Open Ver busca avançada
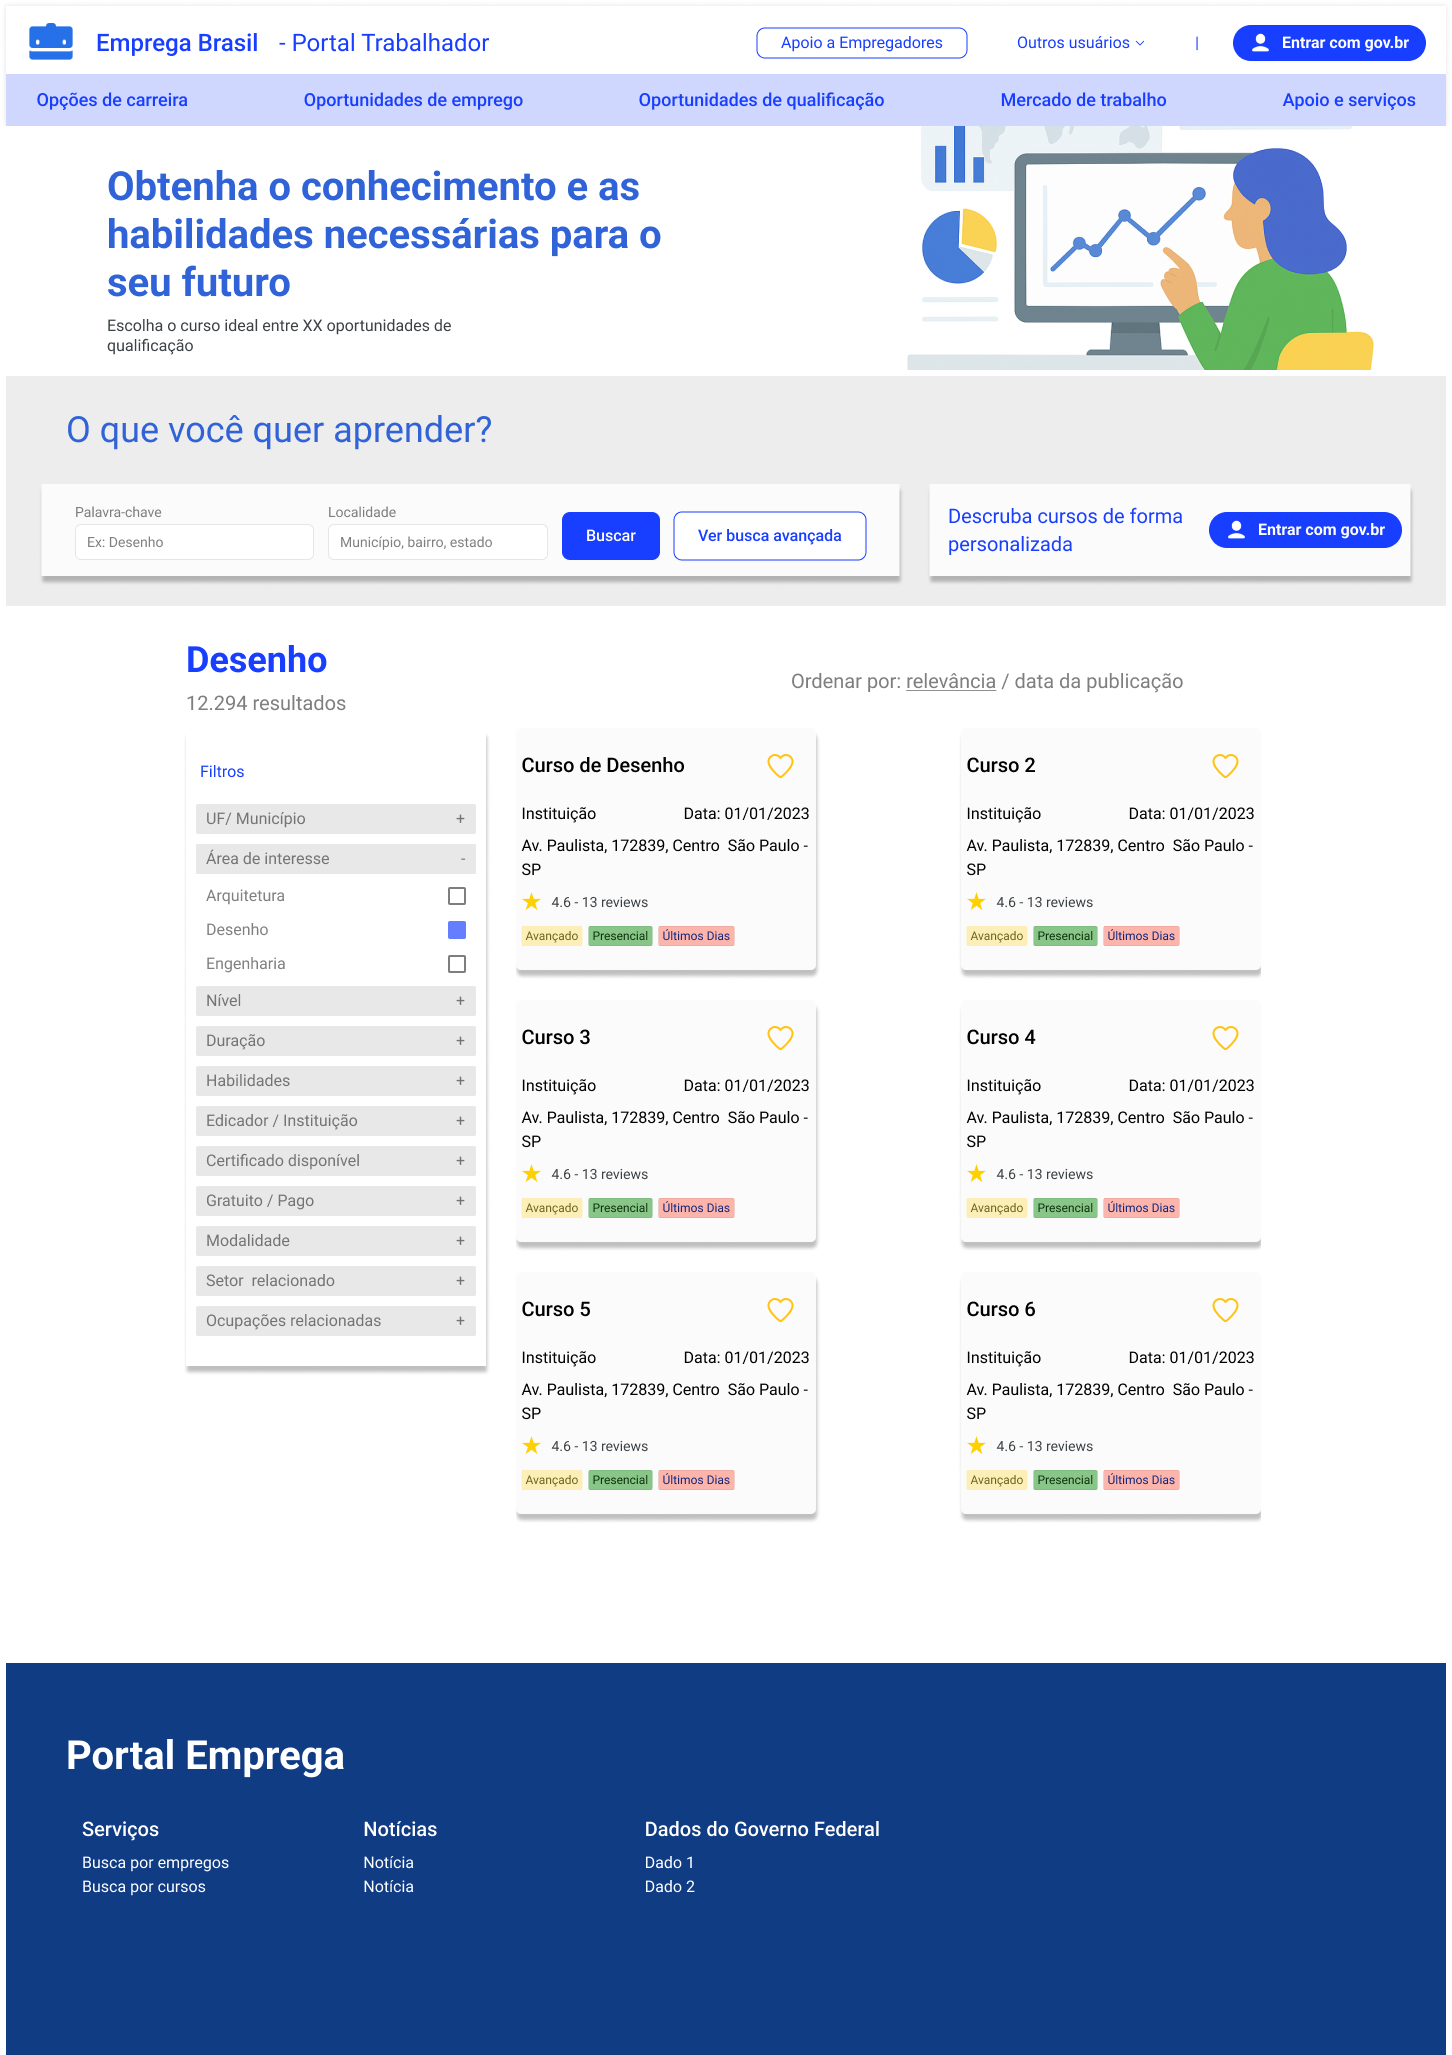The height and width of the screenshot is (2055, 1452). click(770, 536)
